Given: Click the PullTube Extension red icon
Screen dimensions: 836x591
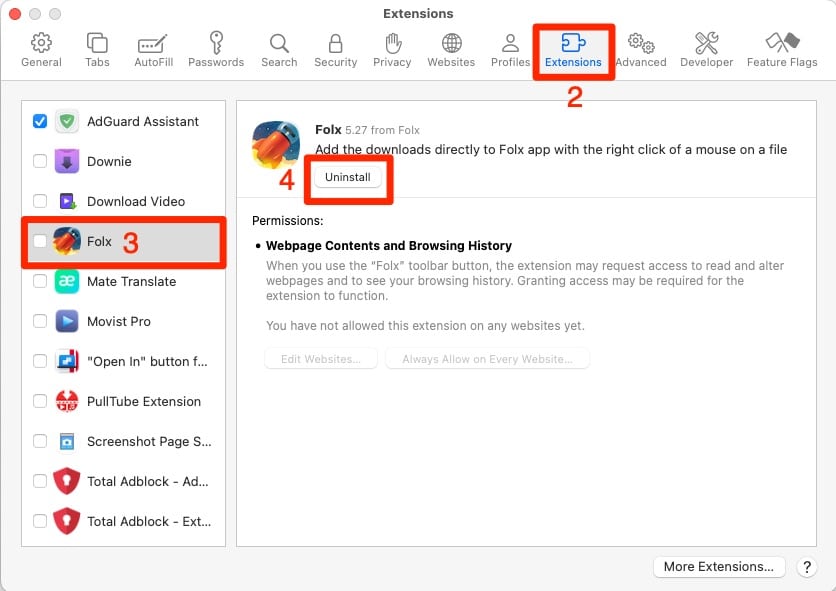Looking at the screenshot, I should pyautogui.click(x=67, y=401).
